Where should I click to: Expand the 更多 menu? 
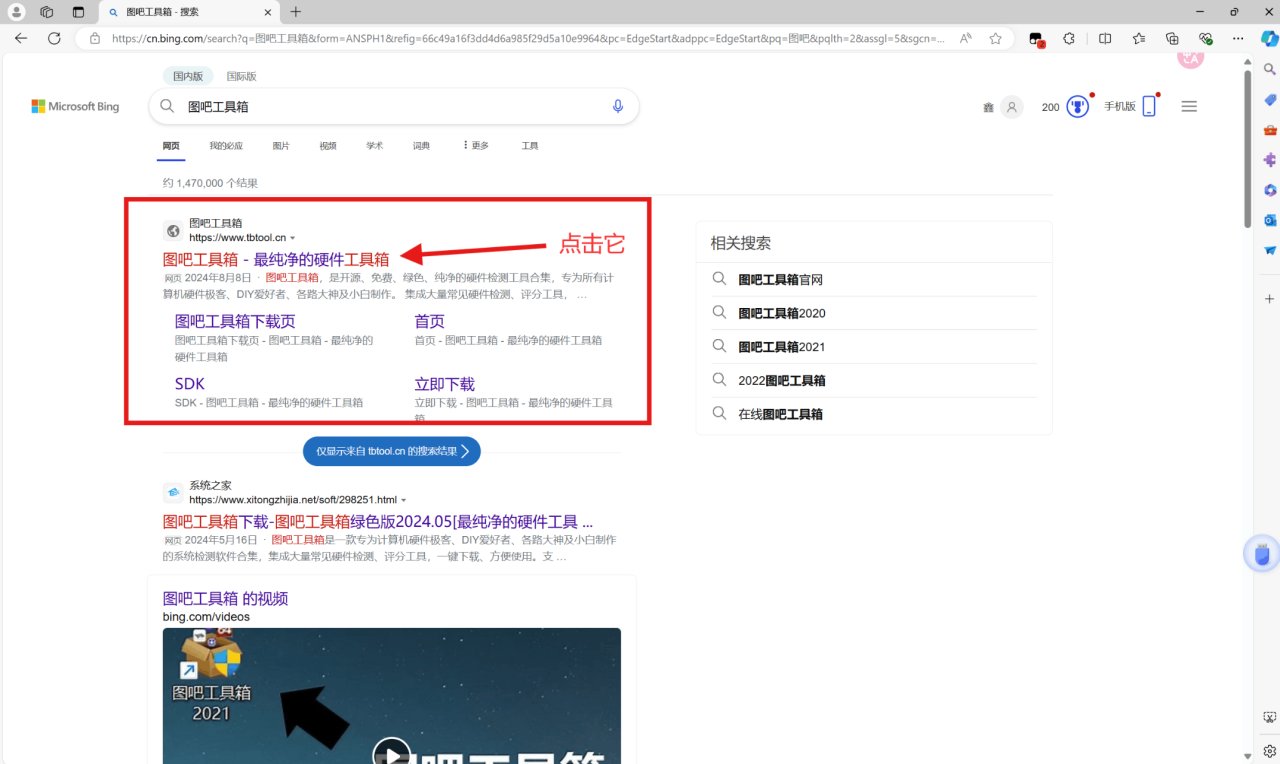(x=475, y=146)
